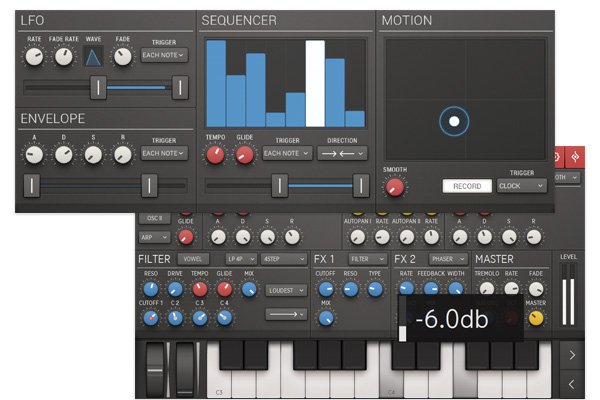Screen dimensions: 600x400
Task: Click the sequencer red Tempo knob
Action: pyautogui.click(x=215, y=155)
